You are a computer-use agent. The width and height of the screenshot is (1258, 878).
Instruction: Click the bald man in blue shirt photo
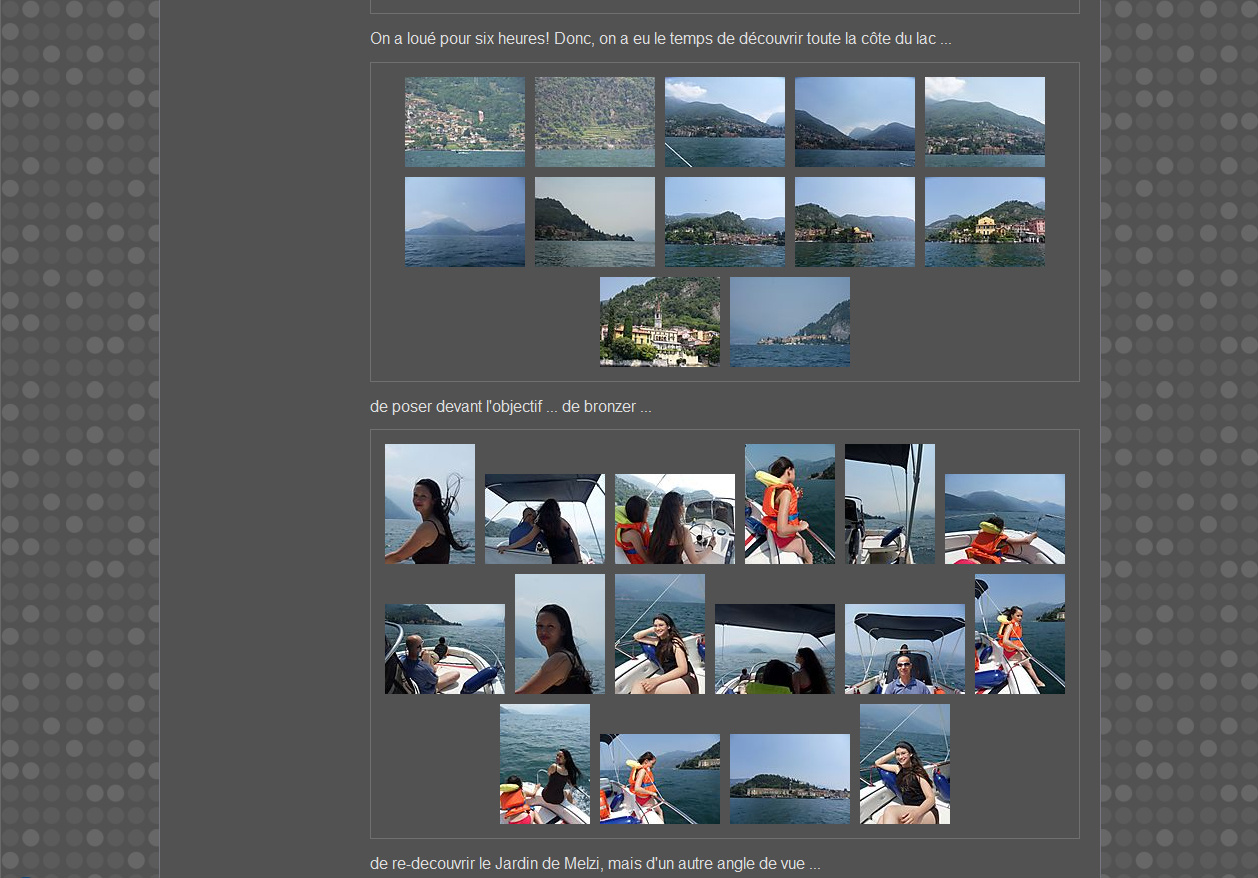coord(444,649)
